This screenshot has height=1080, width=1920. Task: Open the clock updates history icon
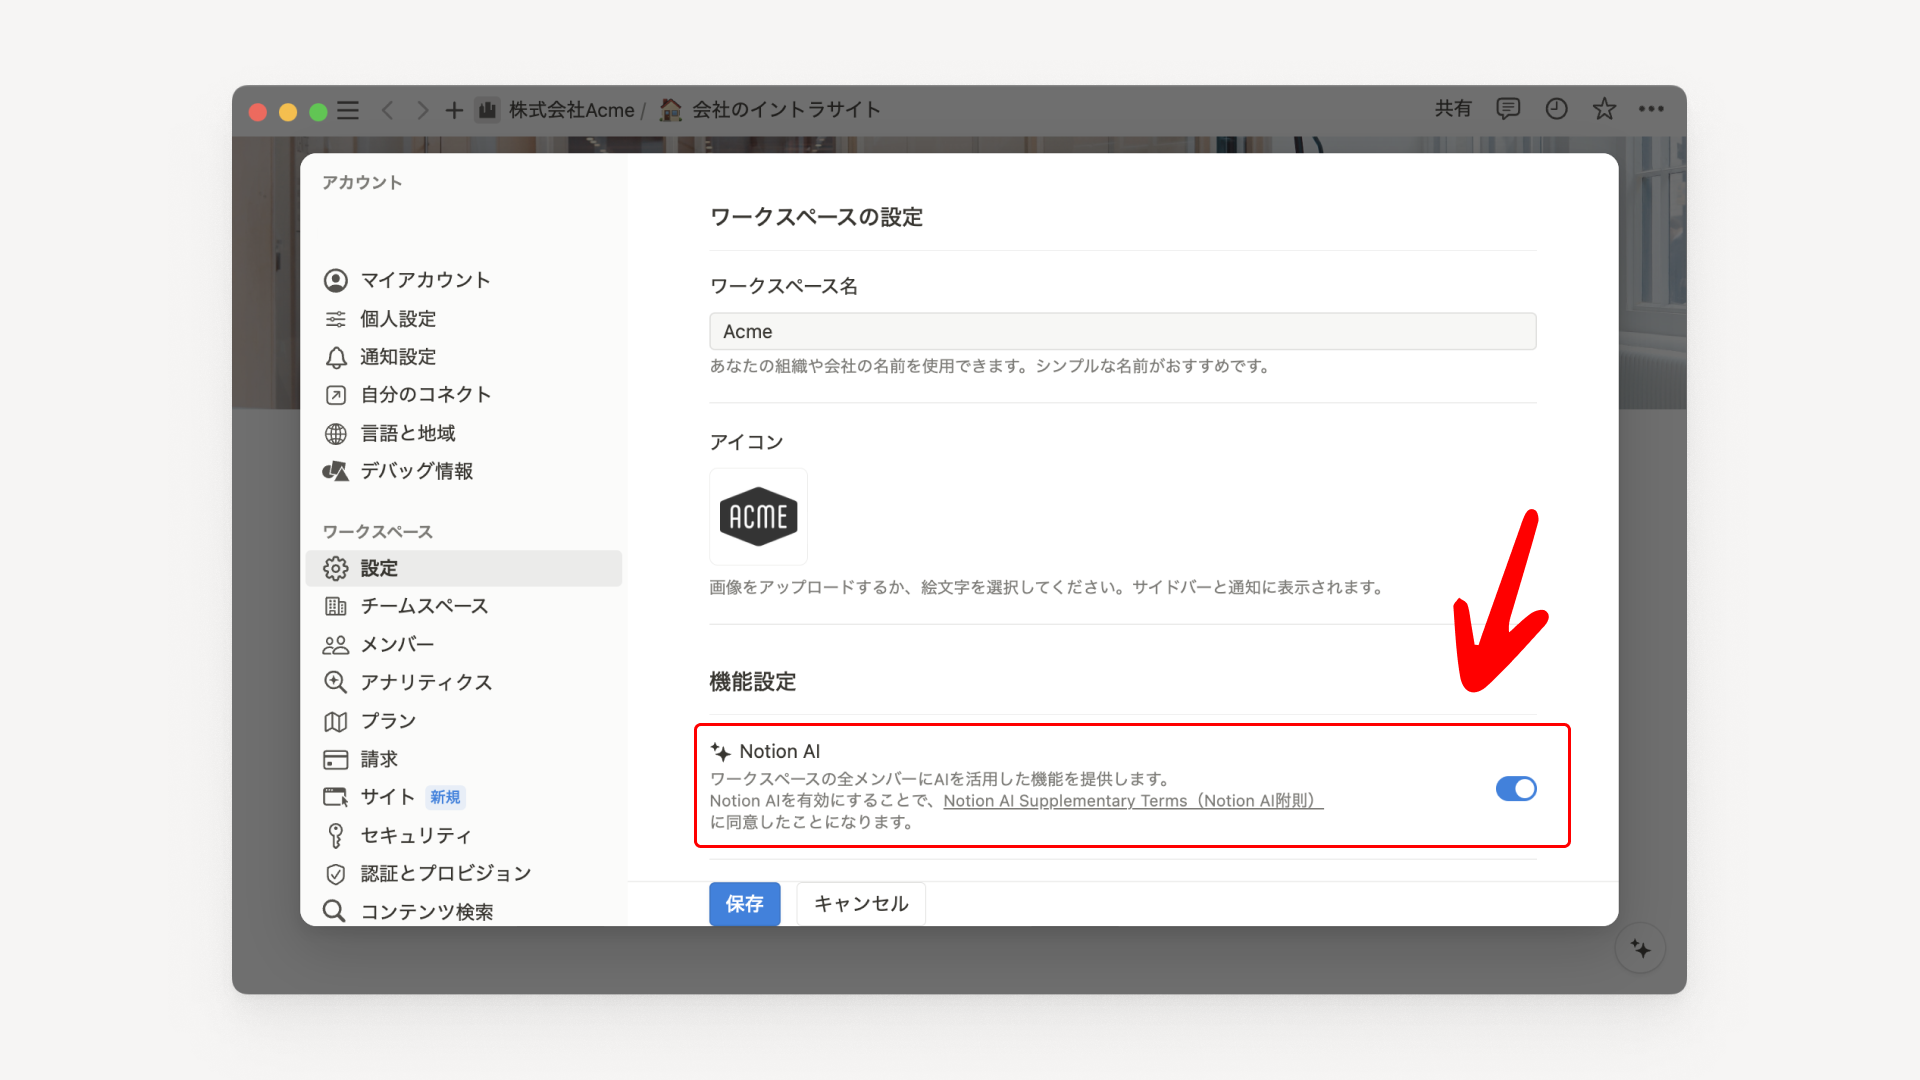click(x=1556, y=109)
